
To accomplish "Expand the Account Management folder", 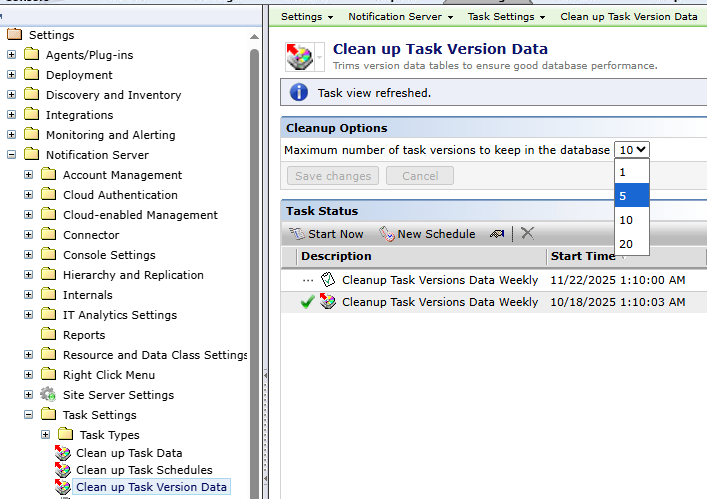I will (29, 175).
